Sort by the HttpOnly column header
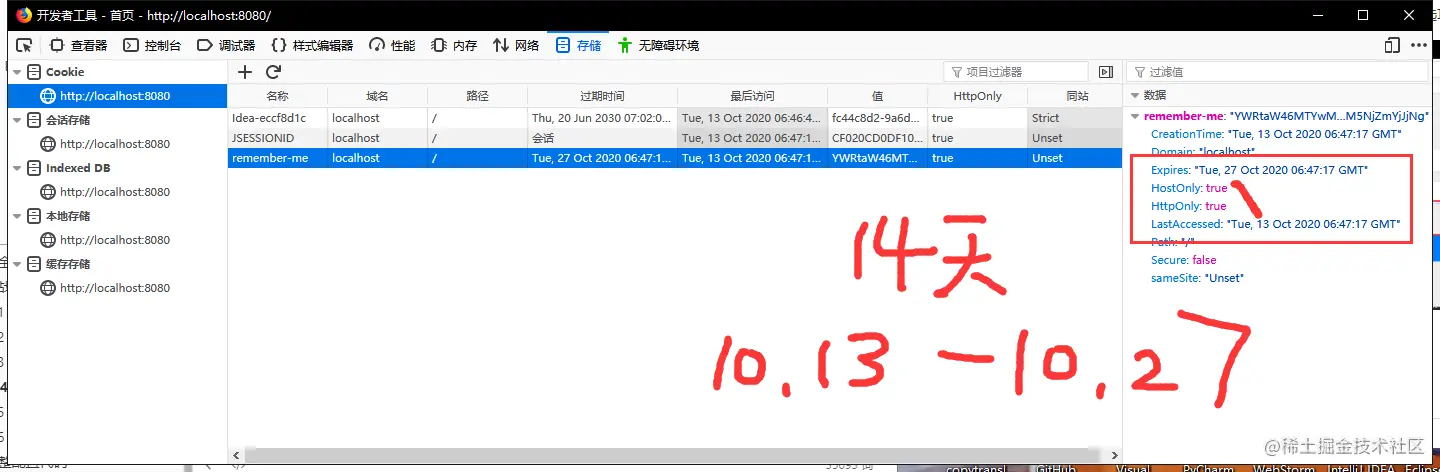 coord(977,96)
